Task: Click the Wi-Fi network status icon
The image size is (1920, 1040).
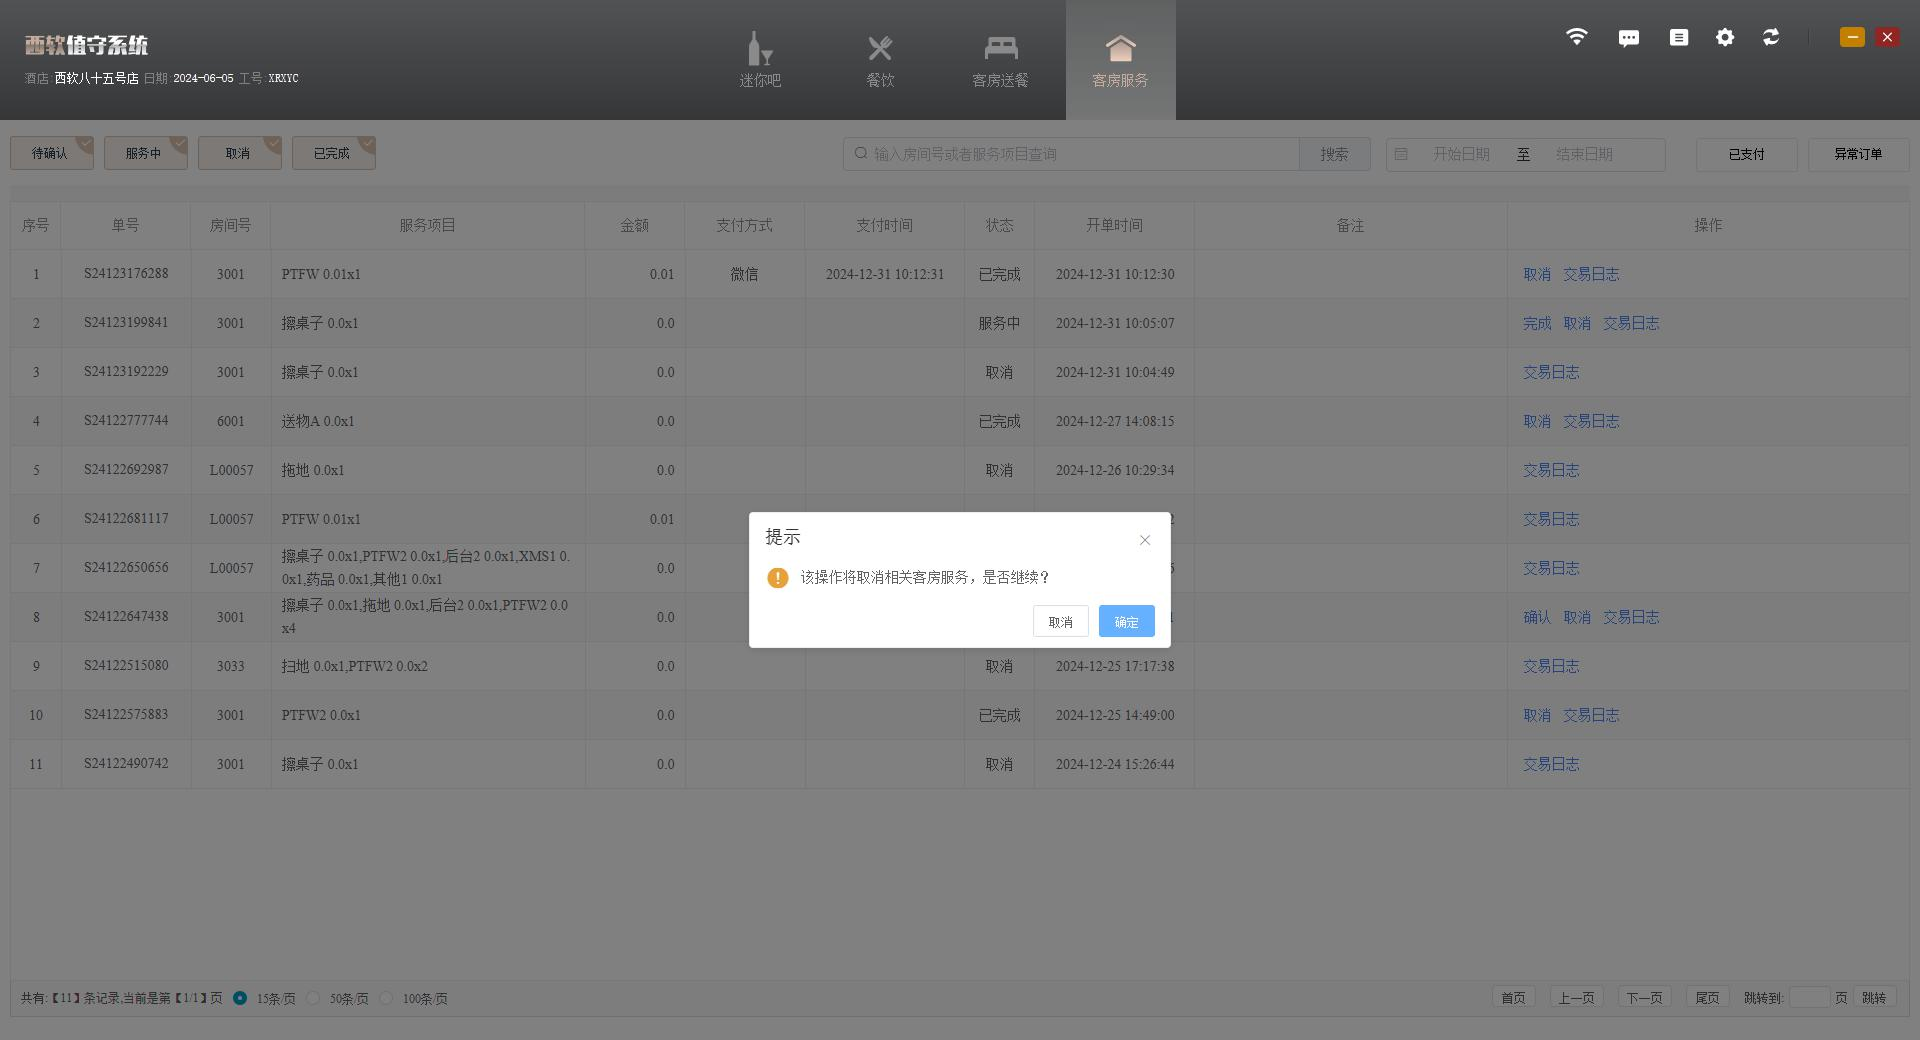Action: [x=1576, y=37]
